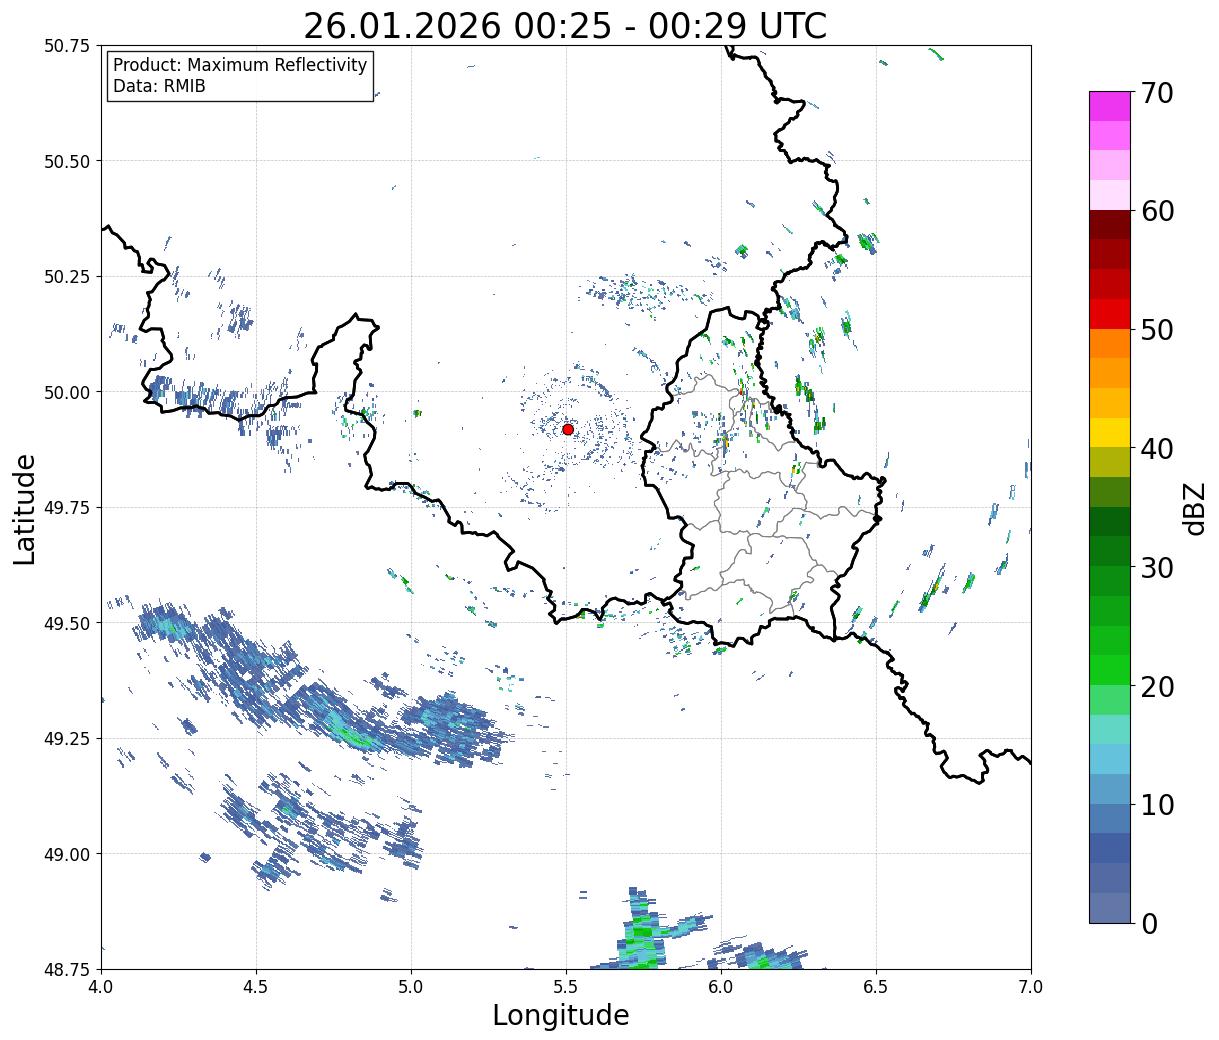
Task: Click the 'Latitude' axis label
Action: 25,509
